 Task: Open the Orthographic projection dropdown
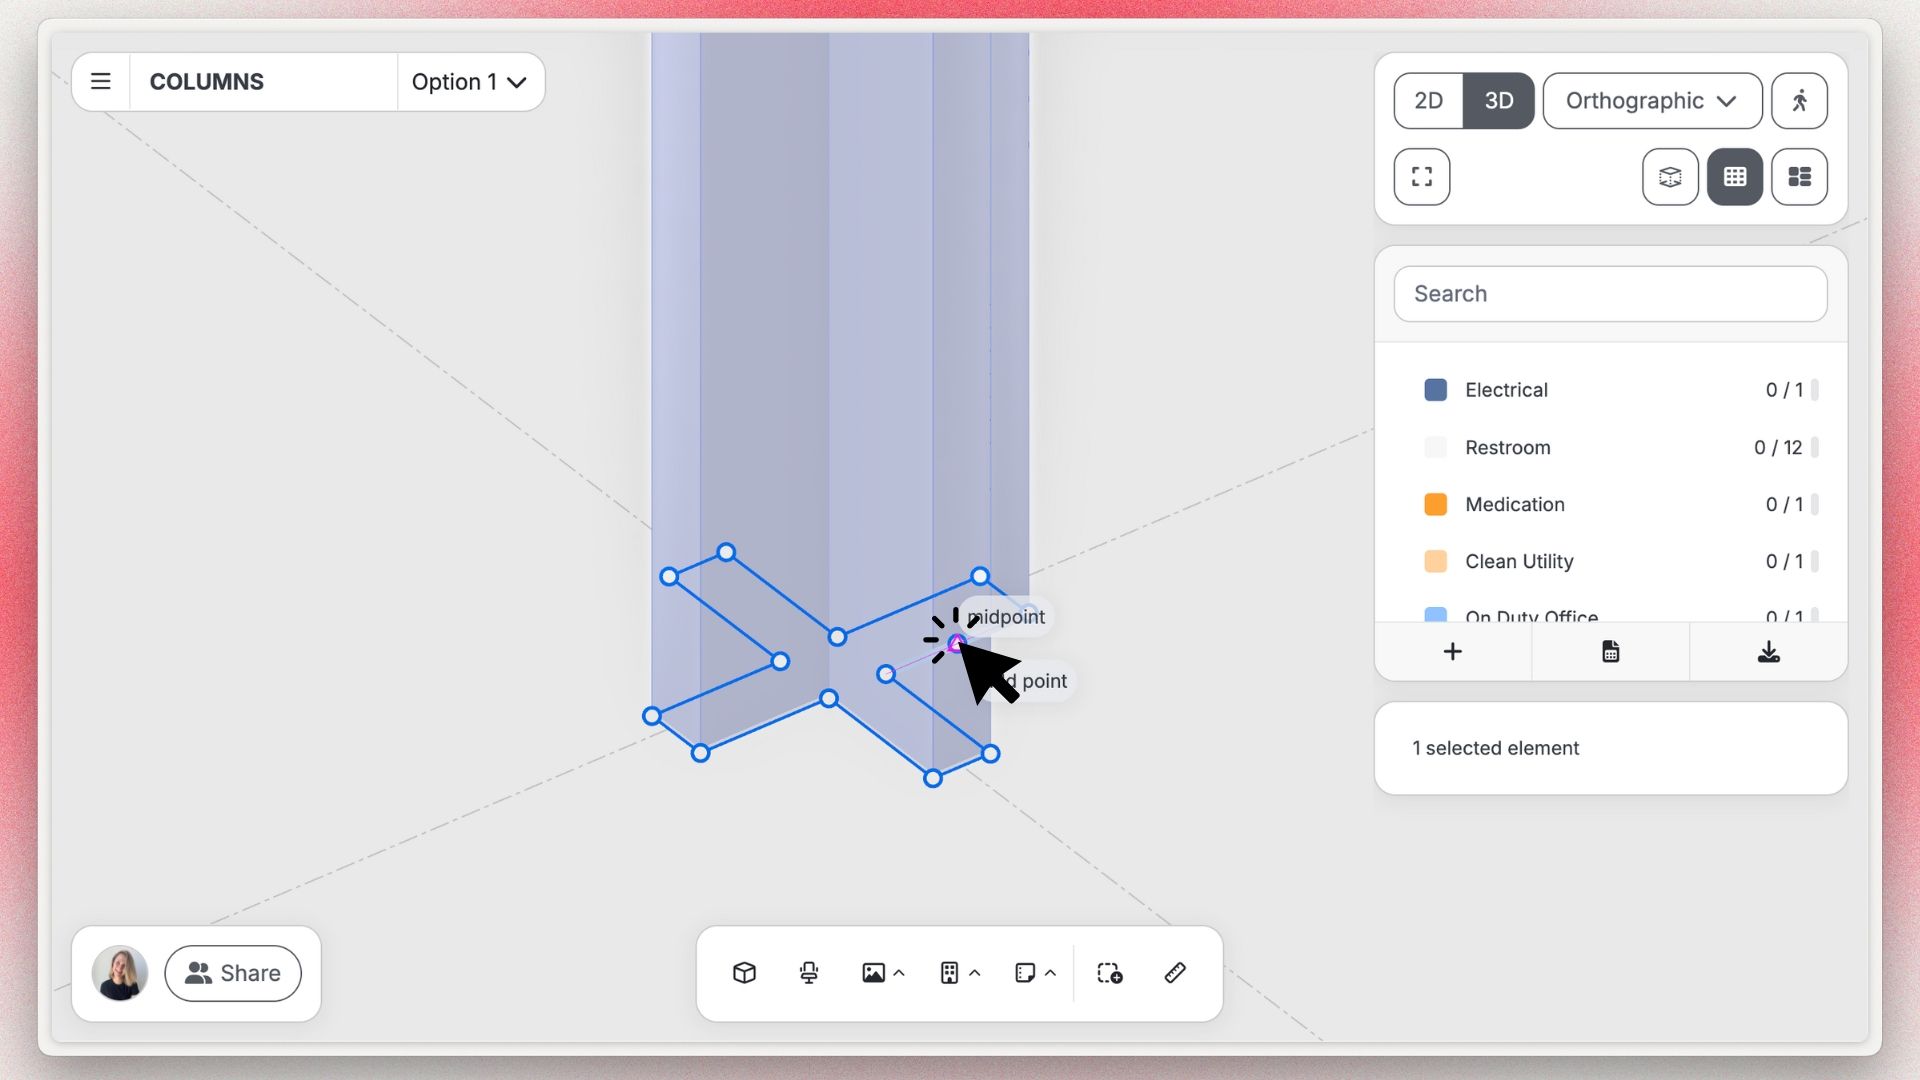click(x=1651, y=101)
